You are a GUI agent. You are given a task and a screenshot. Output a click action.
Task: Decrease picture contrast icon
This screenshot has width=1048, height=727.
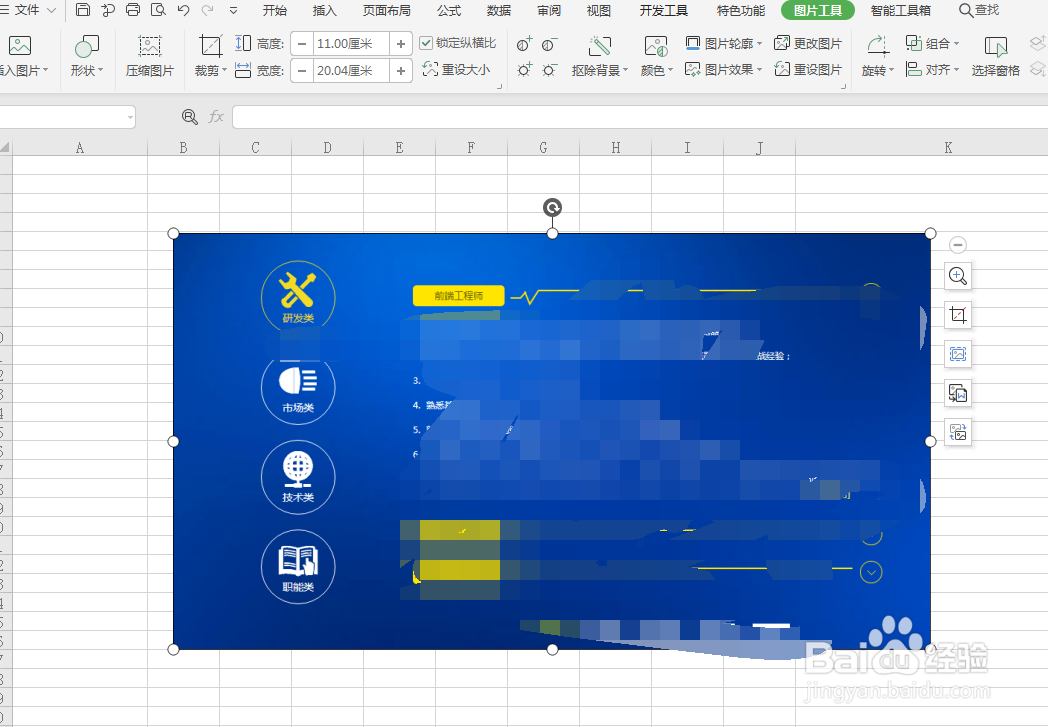coord(549,44)
